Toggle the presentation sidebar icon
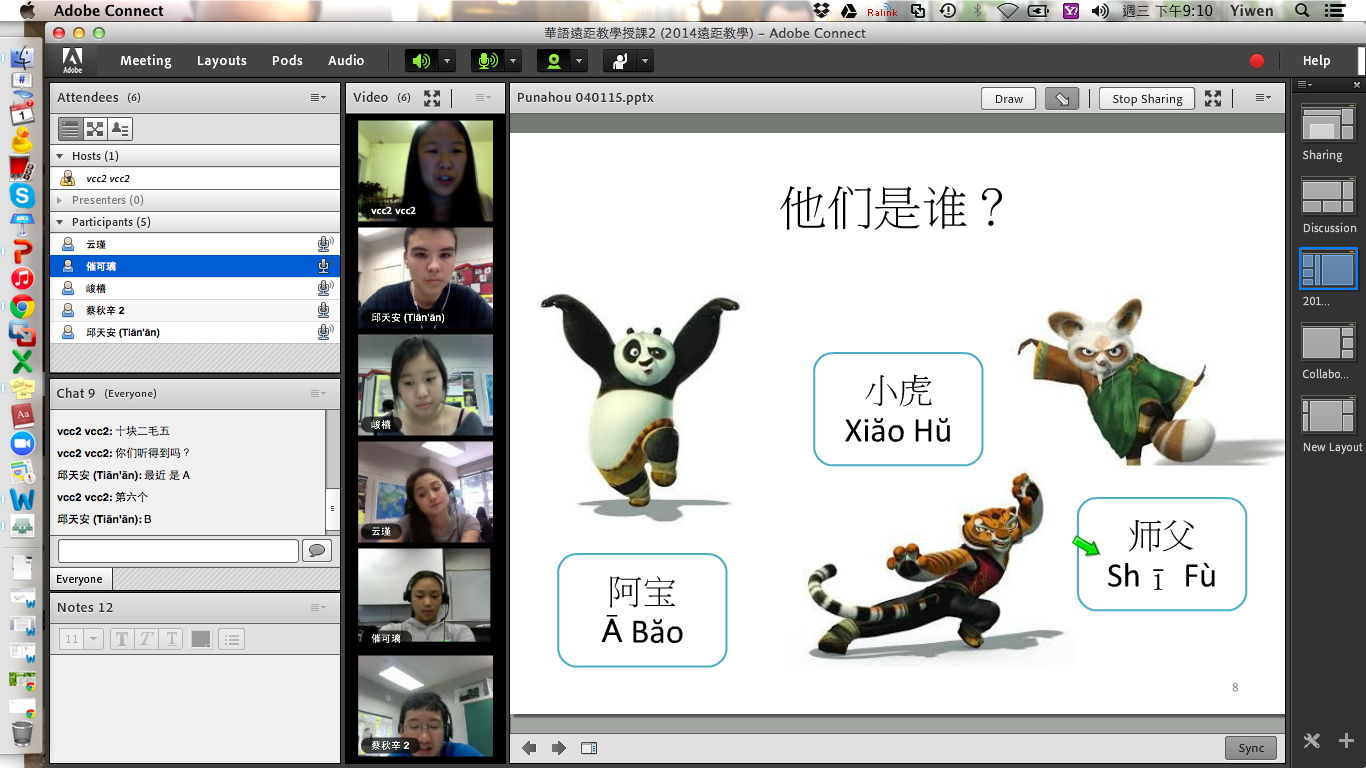This screenshot has height=768, width=1366. pyautogui.click(x=589, y=748)
